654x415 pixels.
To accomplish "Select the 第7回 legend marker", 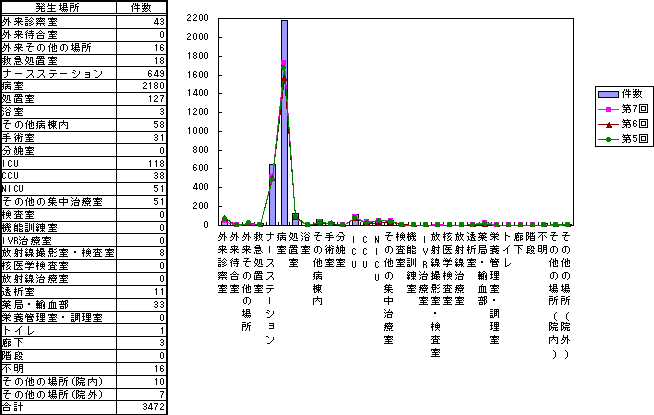I will [607, 108].
